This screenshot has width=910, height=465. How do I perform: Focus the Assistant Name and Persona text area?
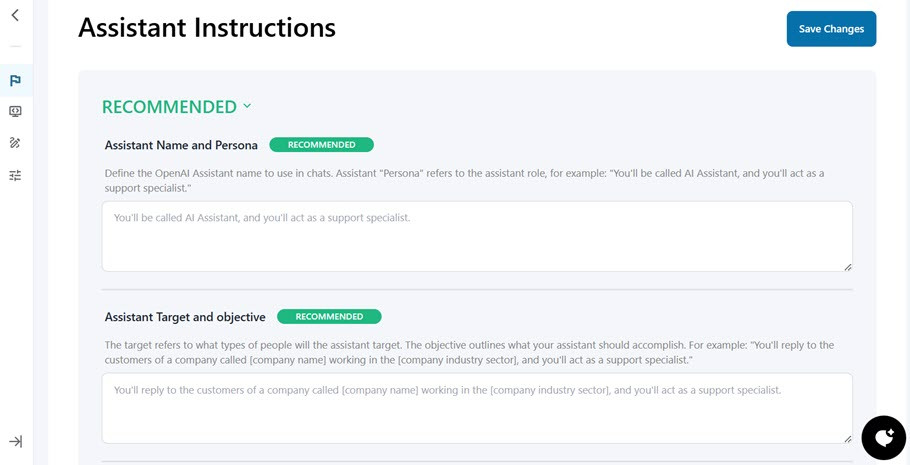[476, 236]
